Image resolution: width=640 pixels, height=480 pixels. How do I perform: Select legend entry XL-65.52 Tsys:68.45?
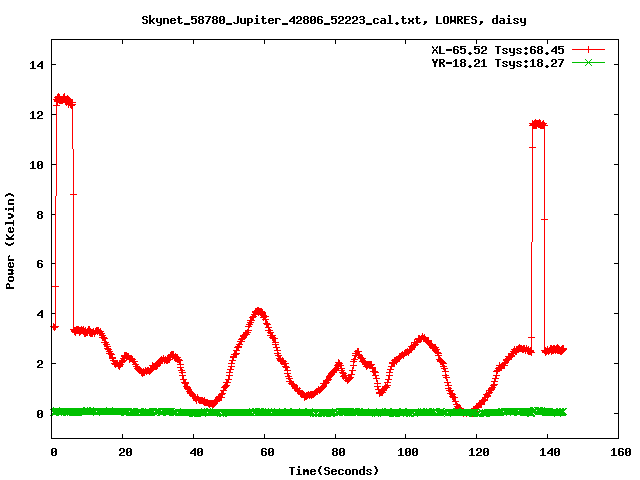pyautogui.click(x=498, y=50)
